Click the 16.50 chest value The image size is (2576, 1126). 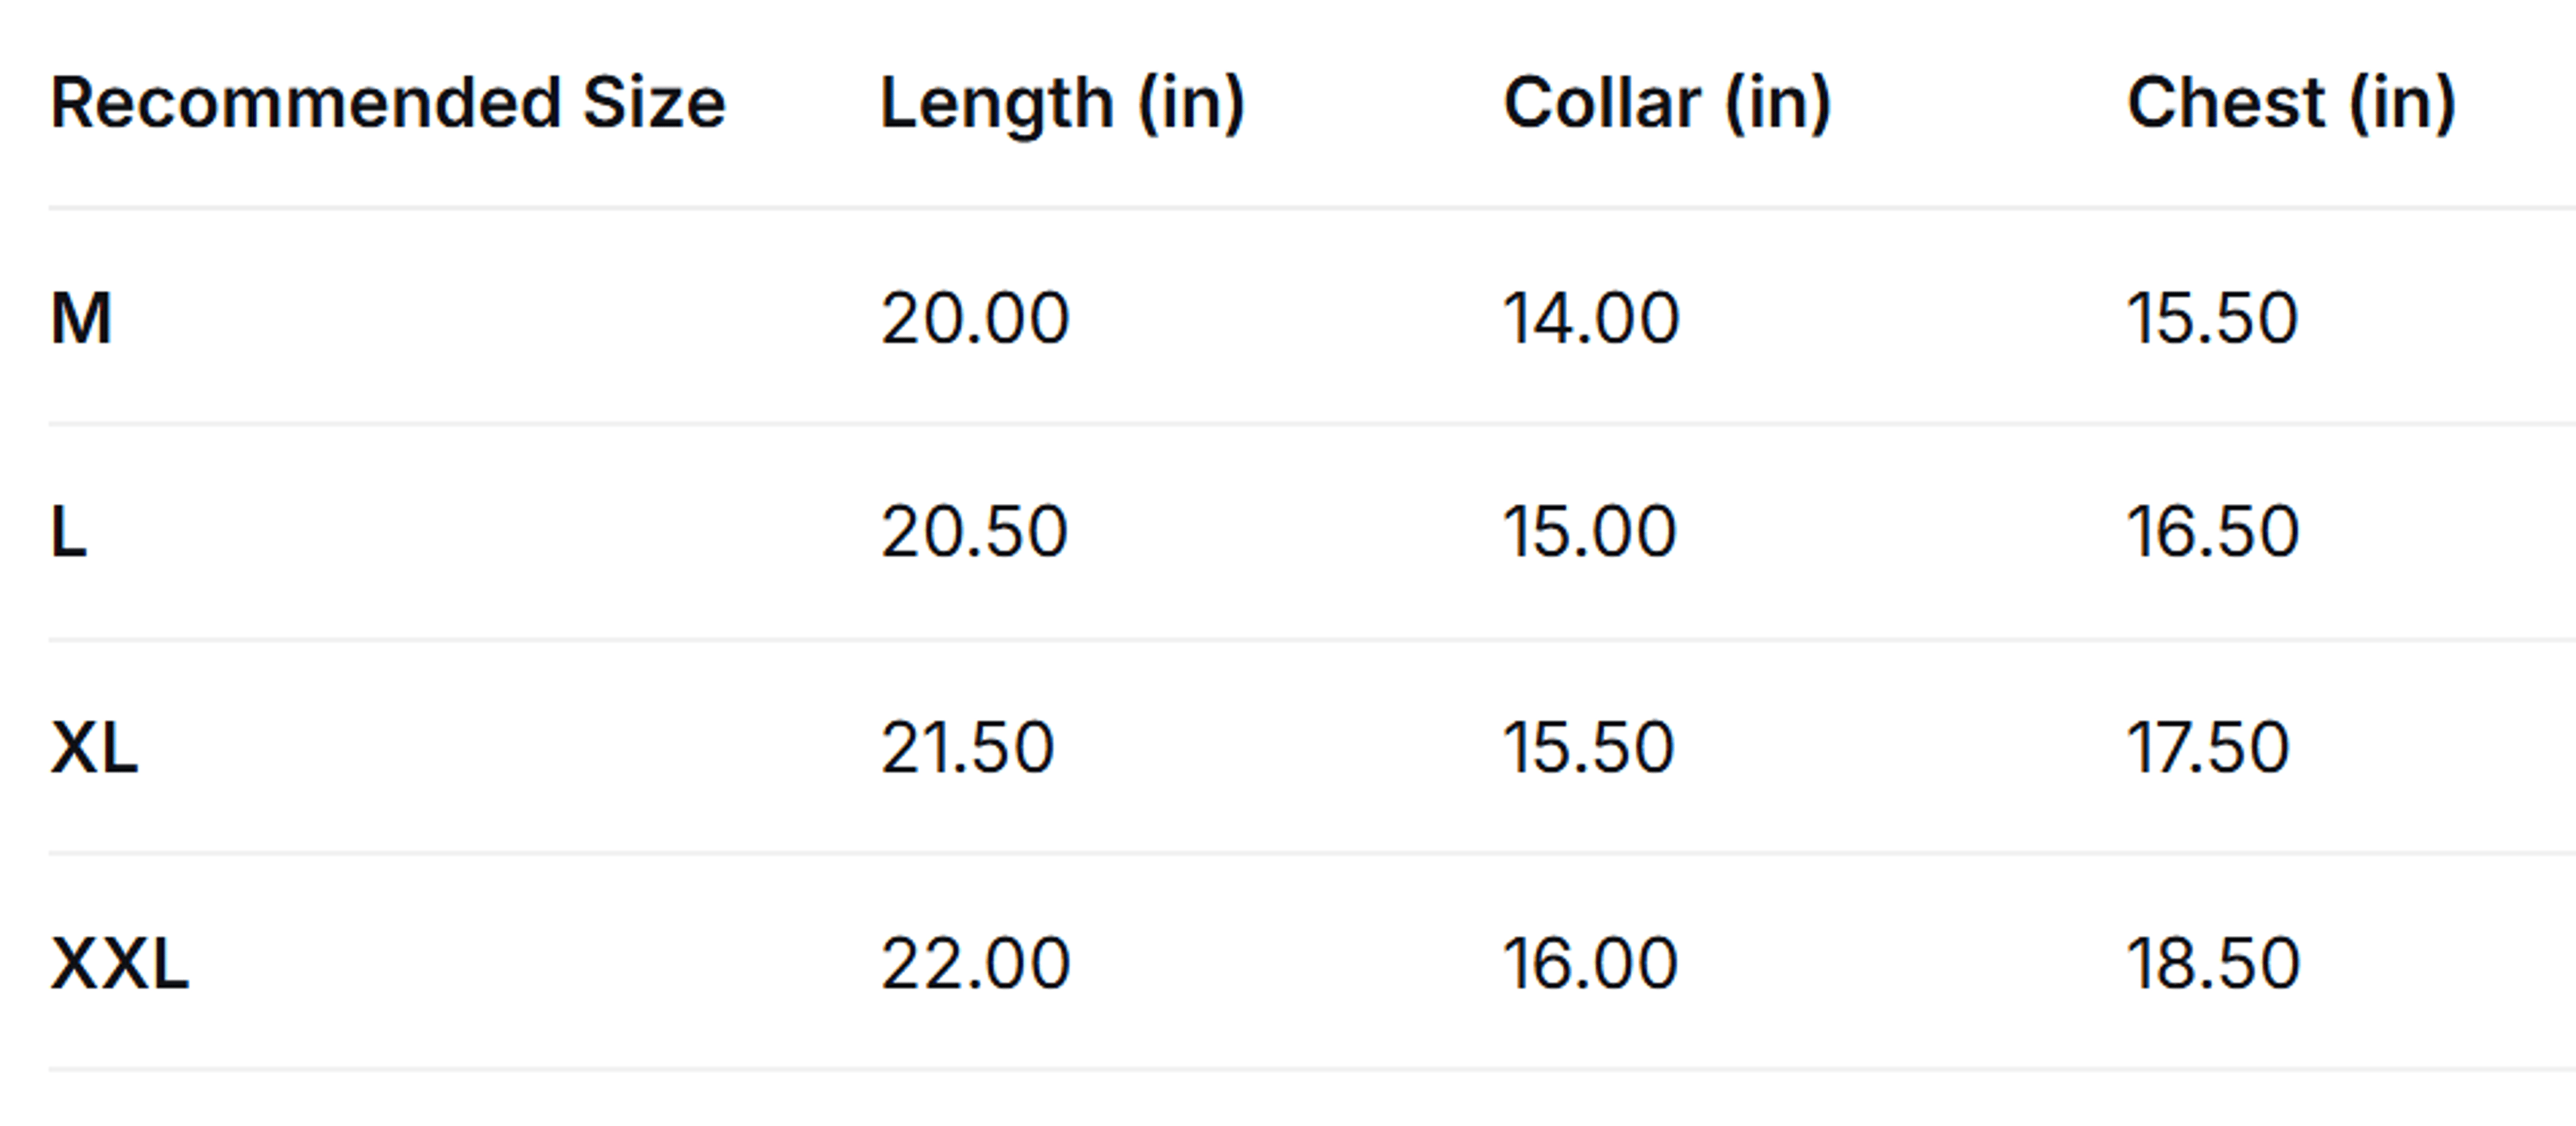pyautogui.click(x=2213, y=532)
